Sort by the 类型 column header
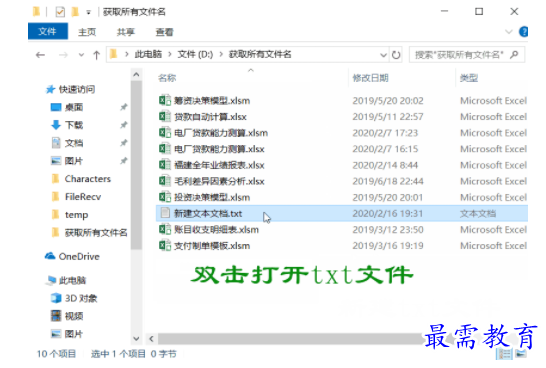 click(469, 78)
